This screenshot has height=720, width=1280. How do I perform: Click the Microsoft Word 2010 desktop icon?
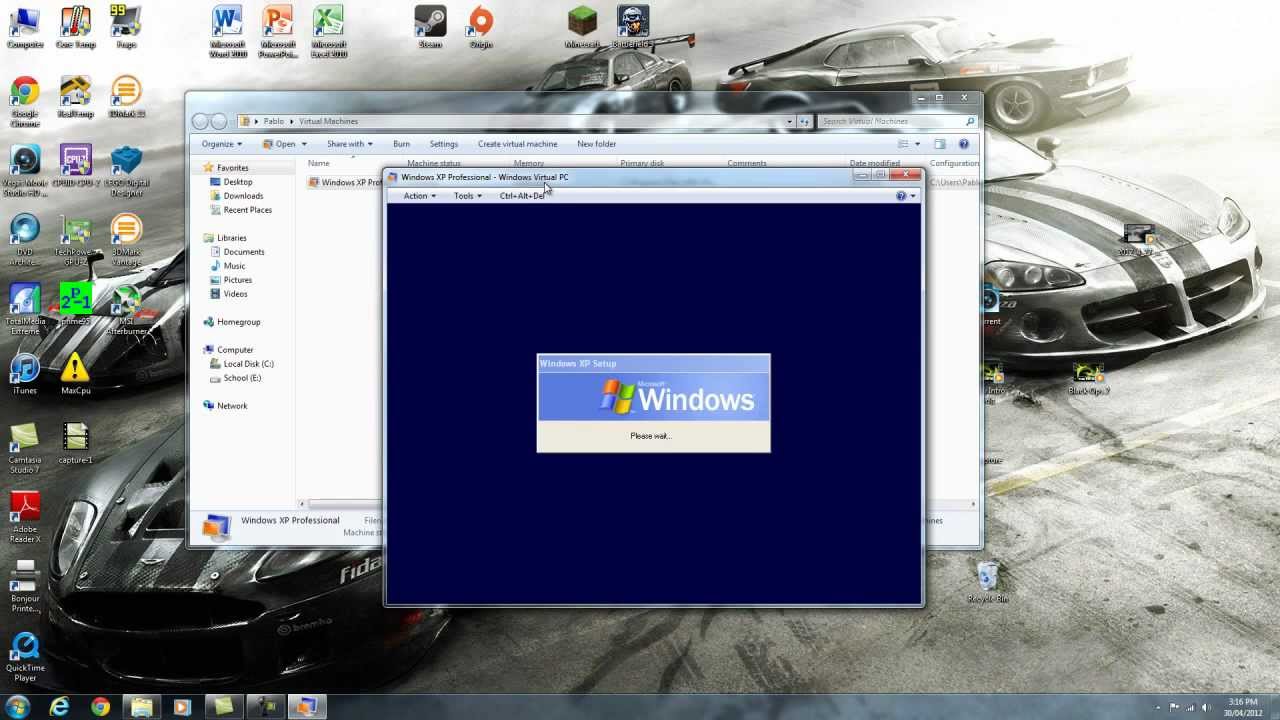coord(227,32)
